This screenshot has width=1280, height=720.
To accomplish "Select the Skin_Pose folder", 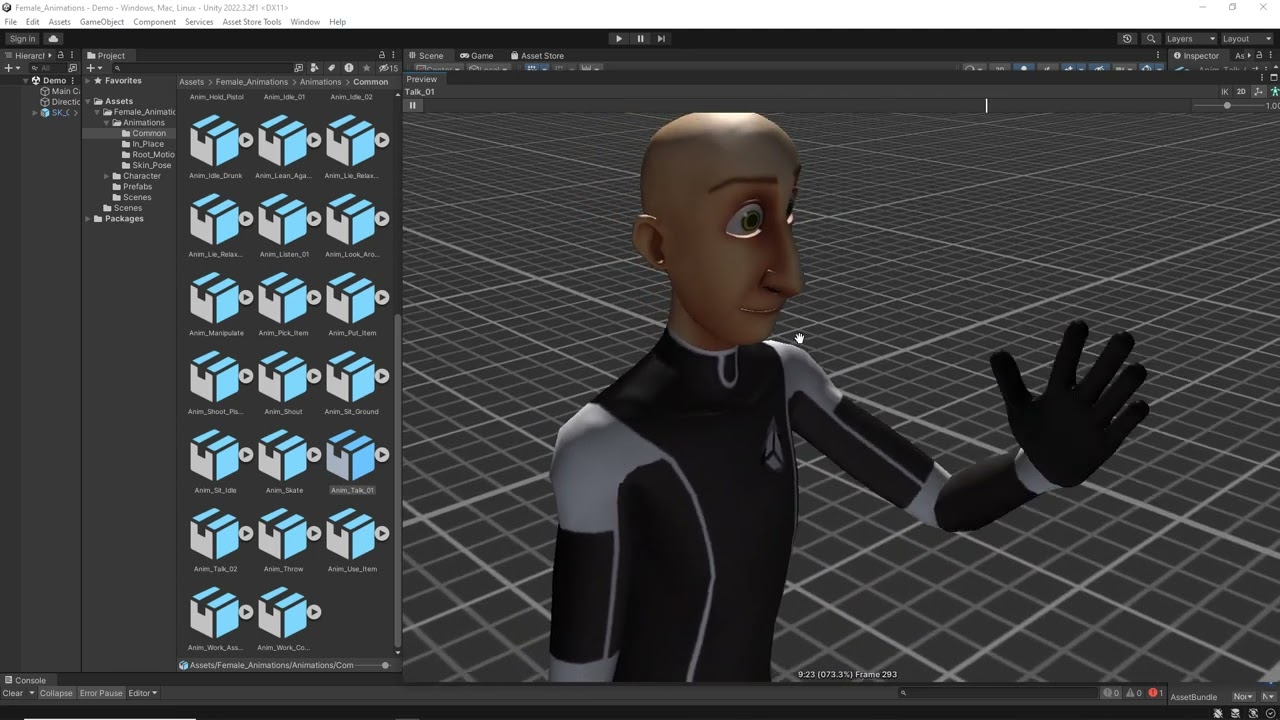I will [x=147, y=165].
